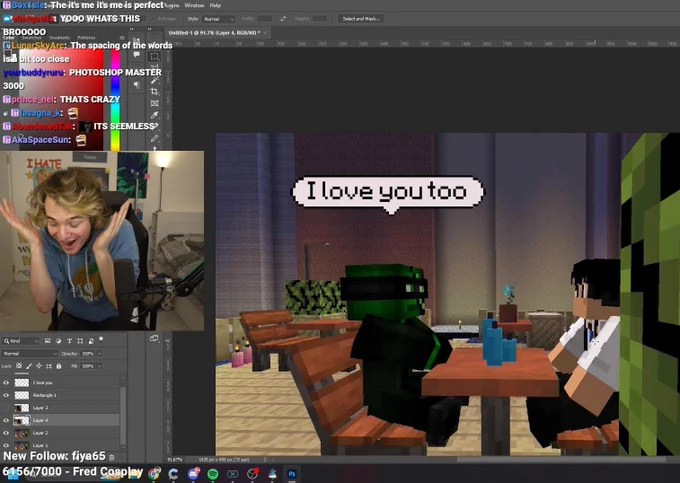Open the Plugins menu
This screenshot has width=680, height=483.
point(172,5)
